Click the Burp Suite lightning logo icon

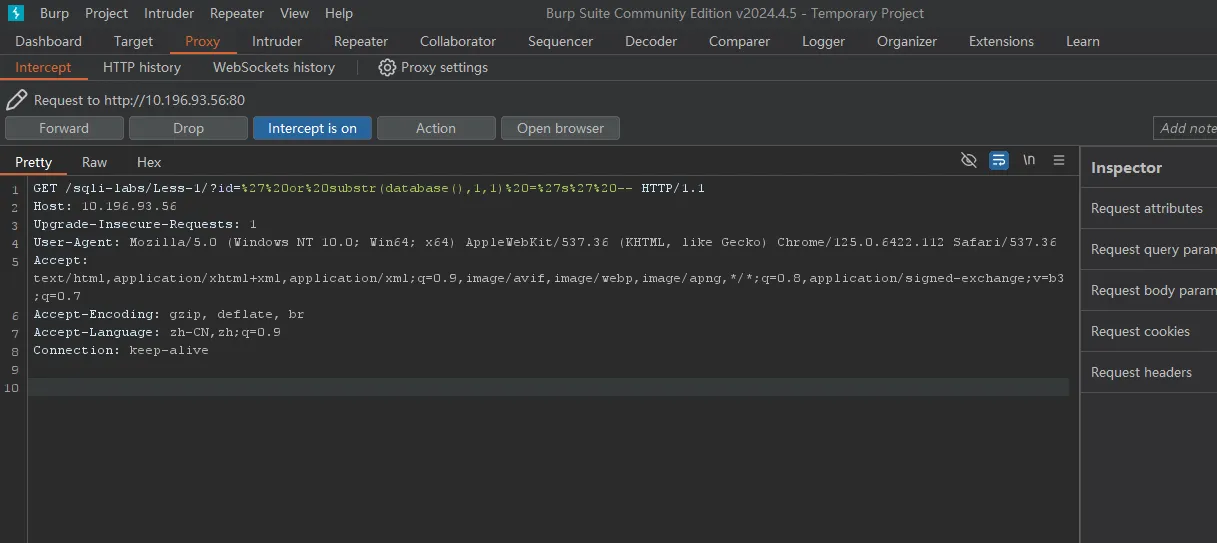click(16, 13)
